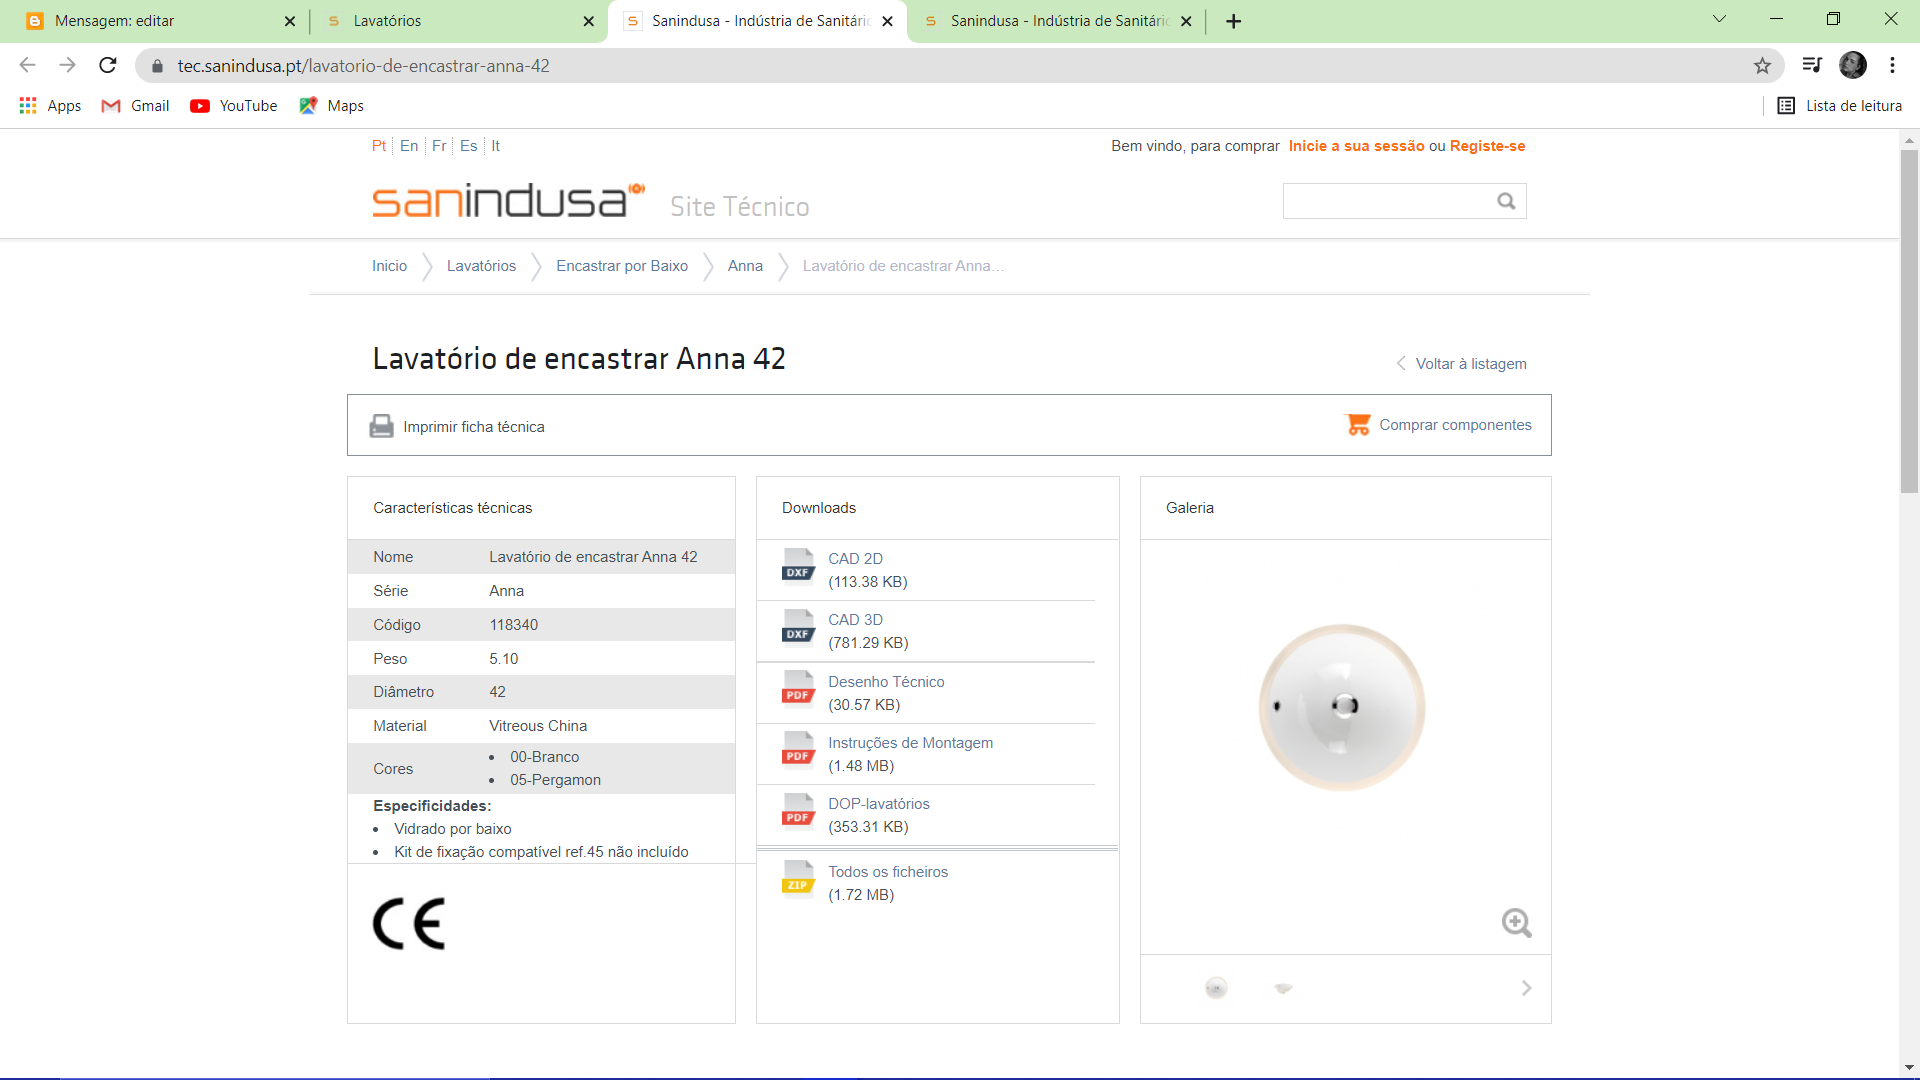Click the vertical page scrollbar thumb
Screen dimensions: 1920x1080
[x=1909, y=320]
